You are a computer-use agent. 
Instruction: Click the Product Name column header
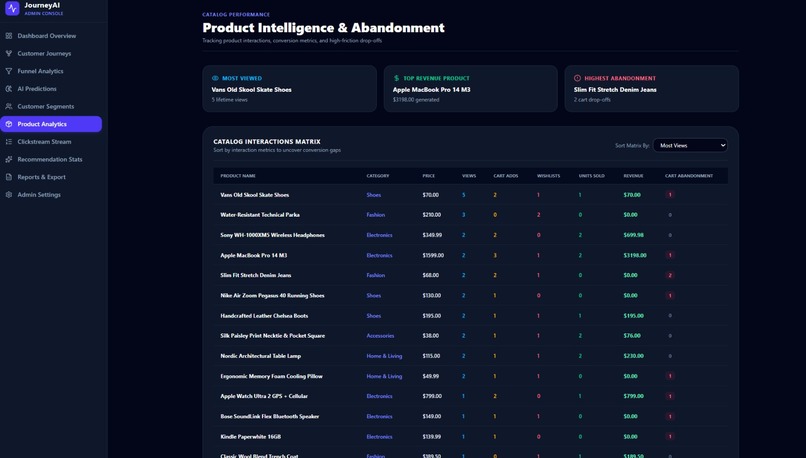click(238, 176)
